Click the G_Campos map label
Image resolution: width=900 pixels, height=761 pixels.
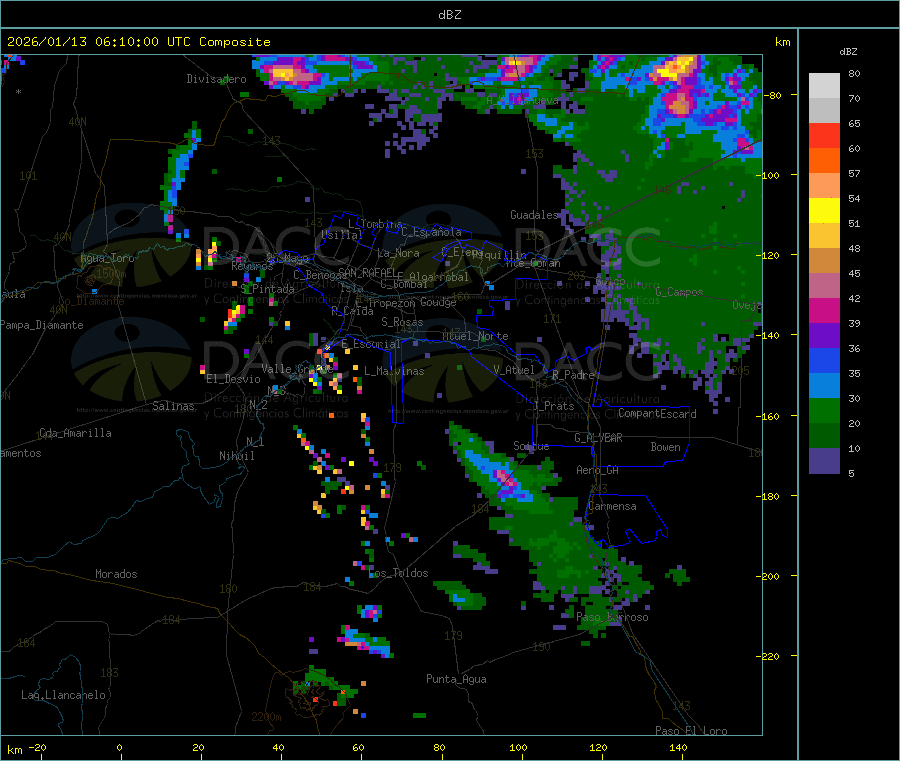point(680,292)
